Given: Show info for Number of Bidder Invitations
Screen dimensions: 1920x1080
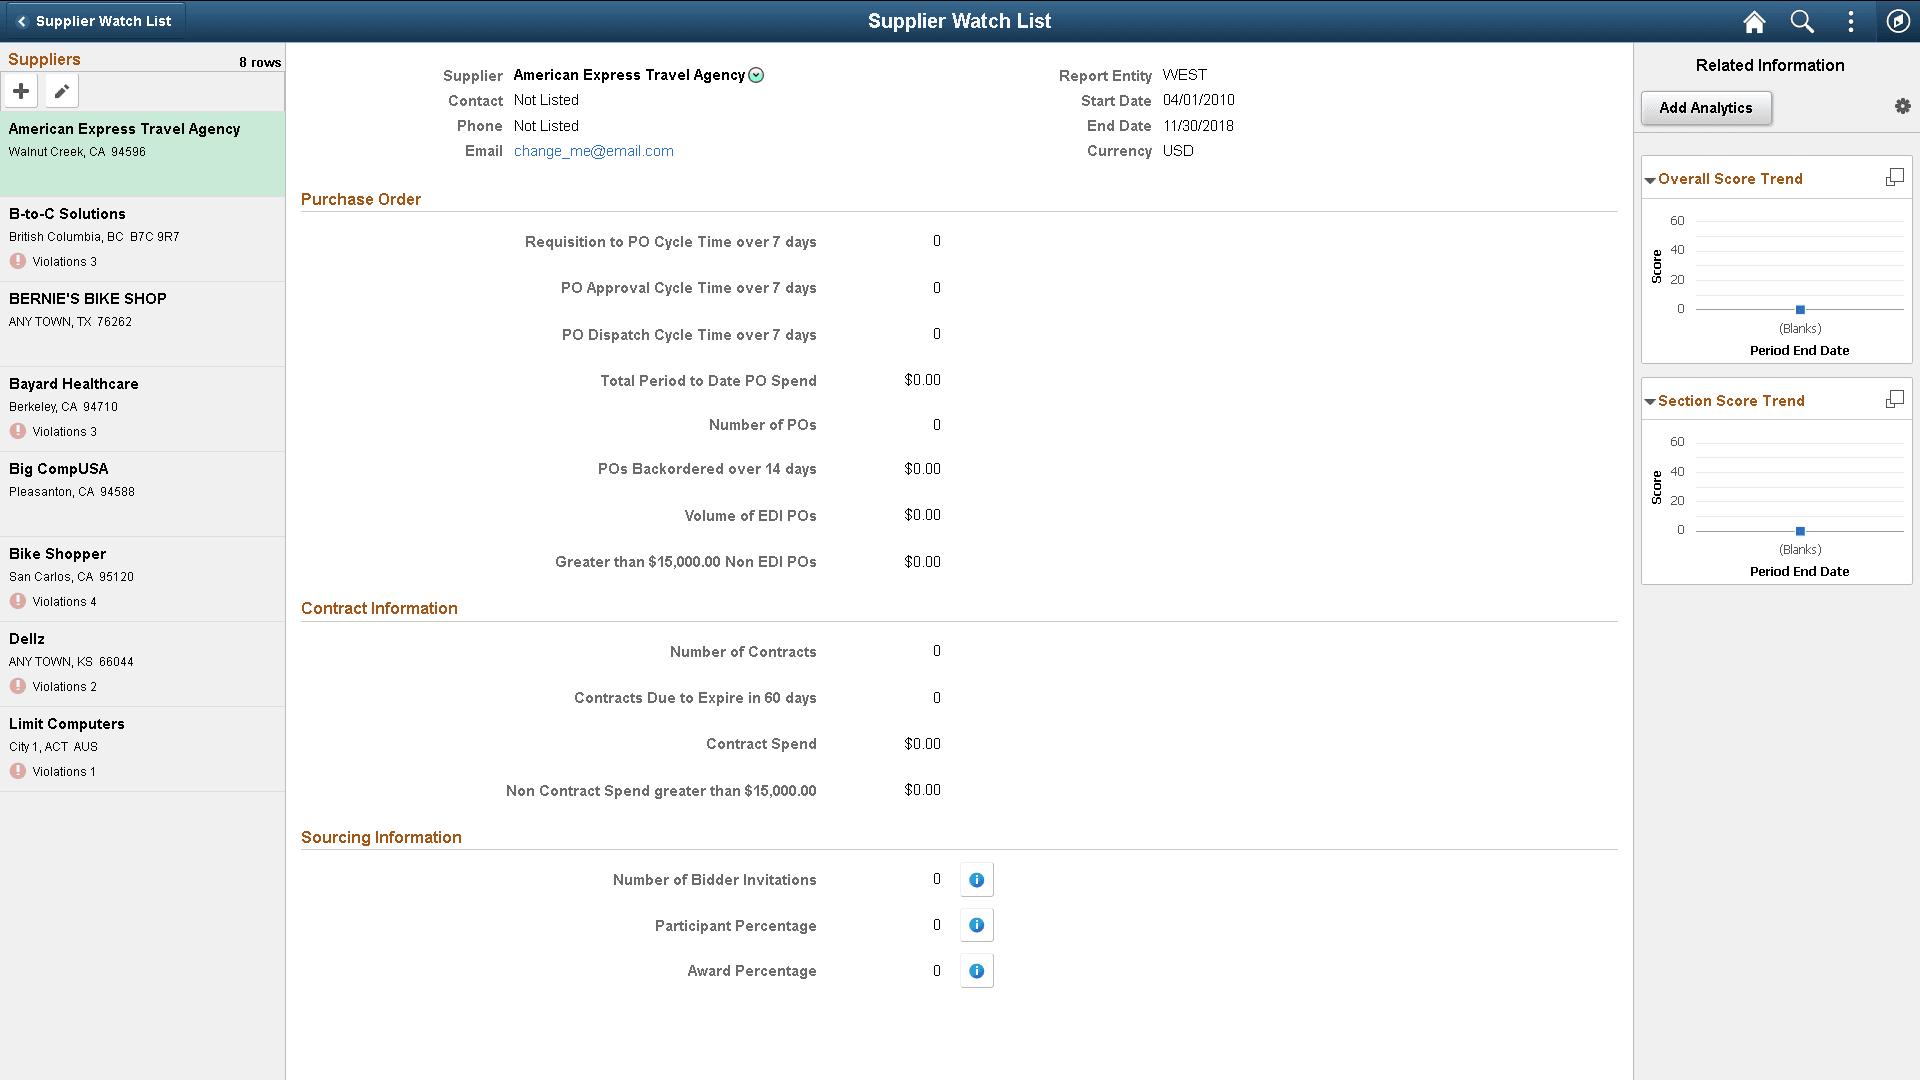Looking at the screenshot, I should [x=976, y=879].
